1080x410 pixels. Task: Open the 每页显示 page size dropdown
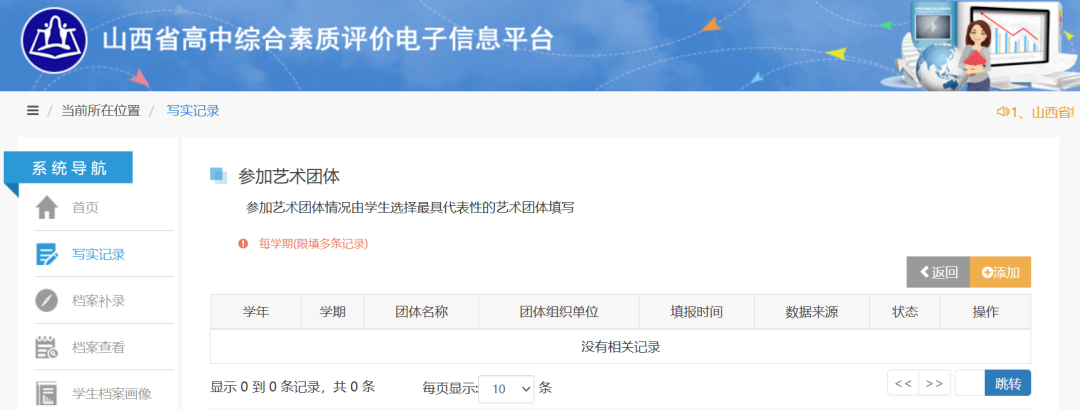point(506,389)
